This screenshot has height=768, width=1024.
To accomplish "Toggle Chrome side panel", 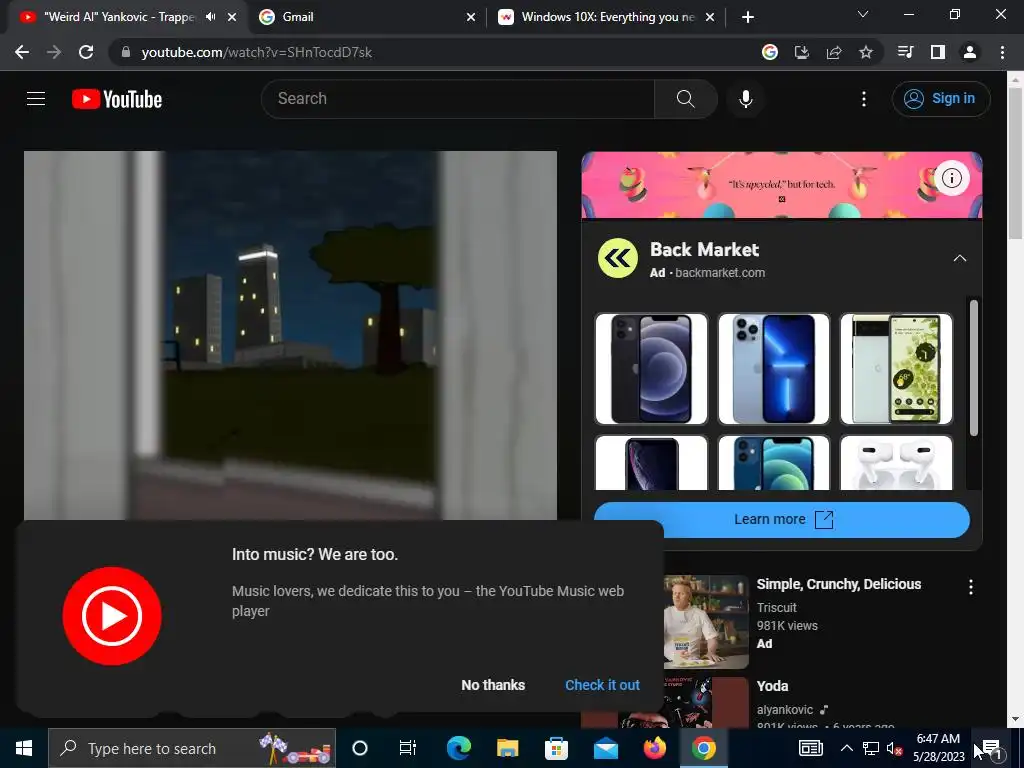I will point(938,52).
